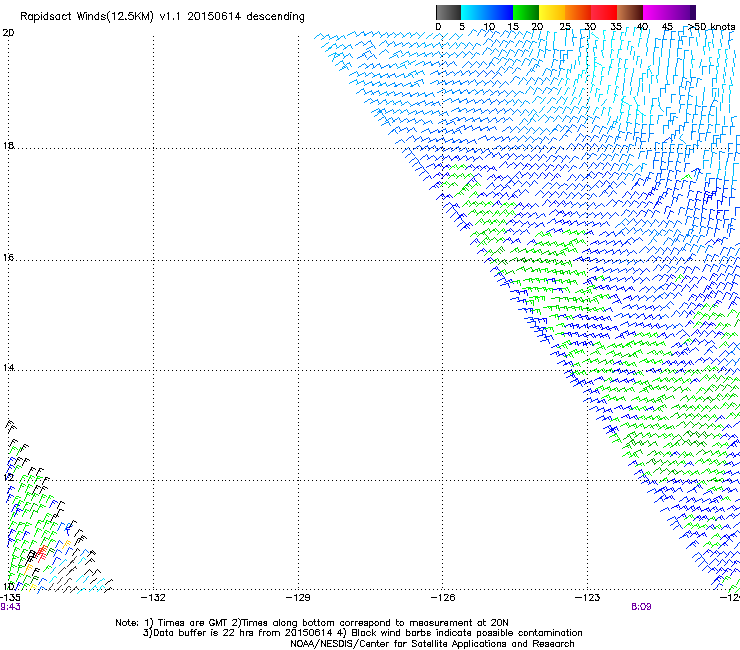The height and width of the screenshot is (650, 740).
Task: Click longitude axis label "-129"
Action: [x=298, y=598]
